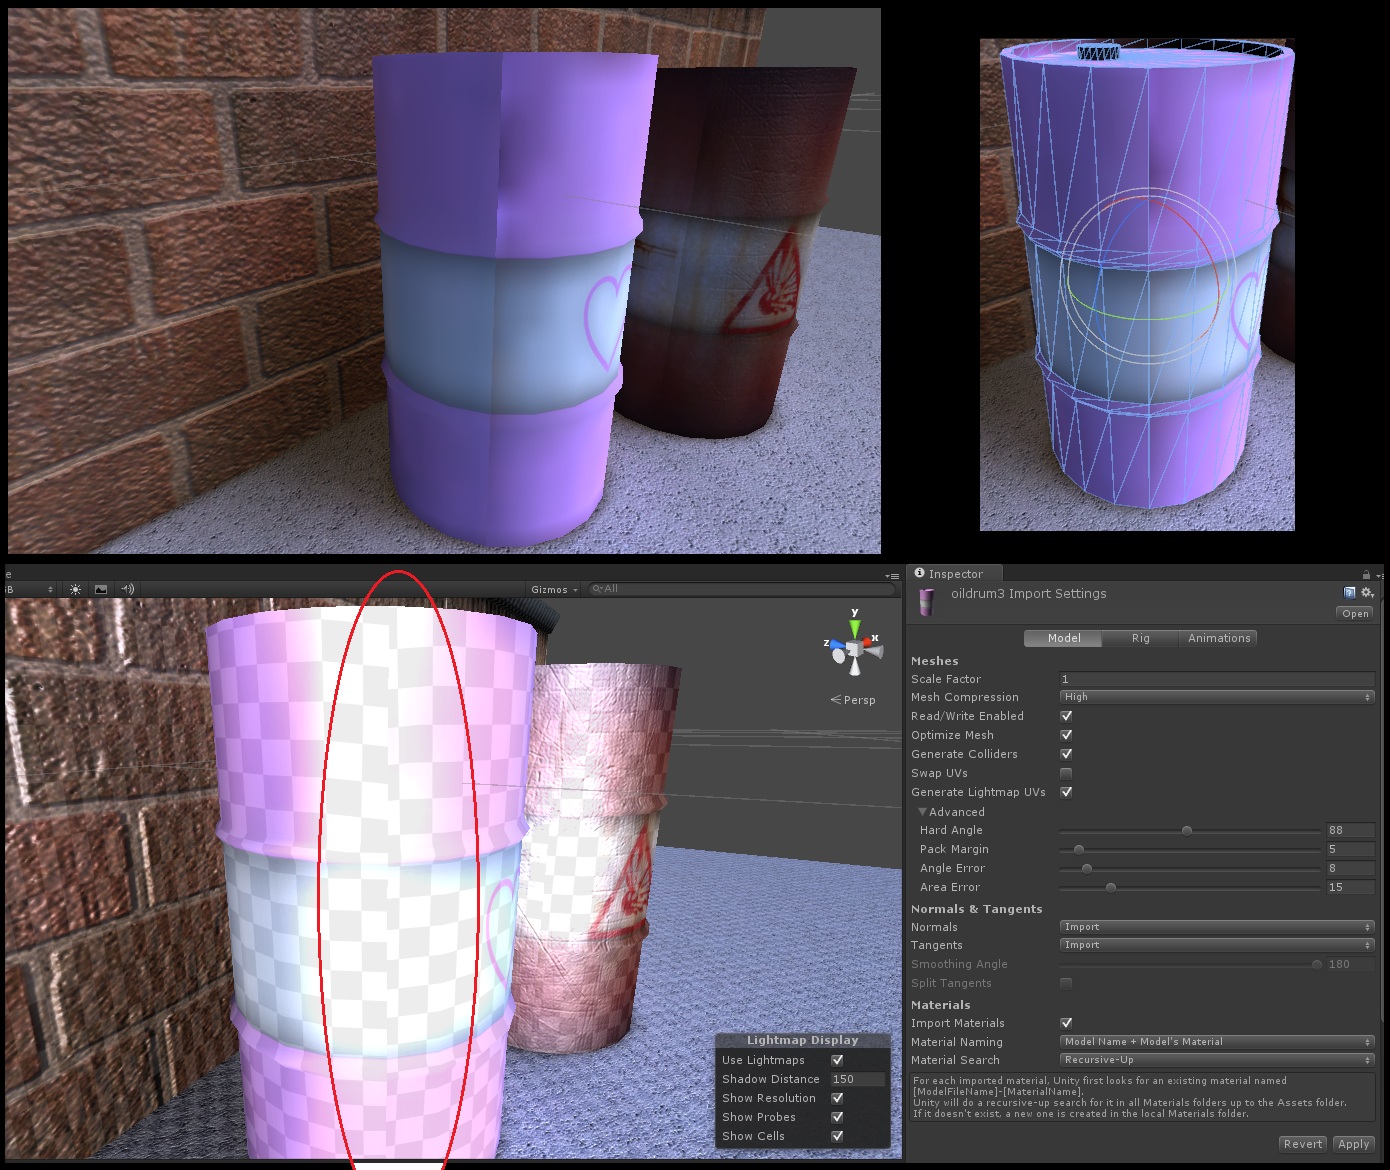Open the Tangents dropdown
Image resolution: width=1390 pixels, height=1170 pixels.
1217,945
